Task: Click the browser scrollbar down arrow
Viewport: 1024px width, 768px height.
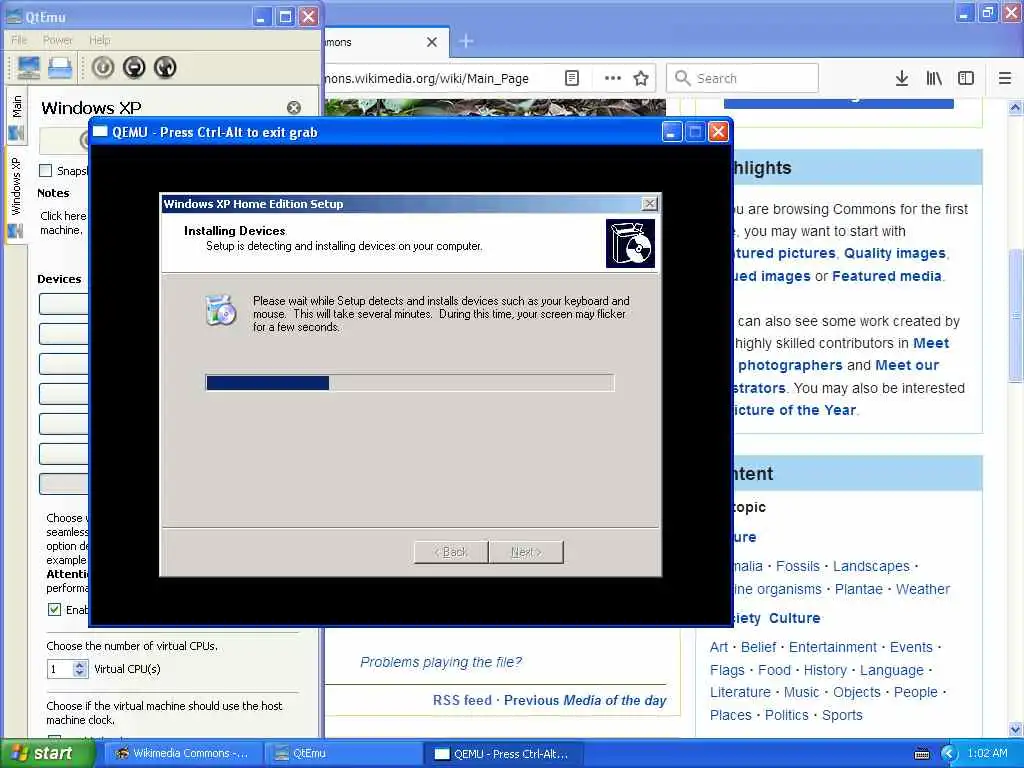Action: pos(1016,729)
